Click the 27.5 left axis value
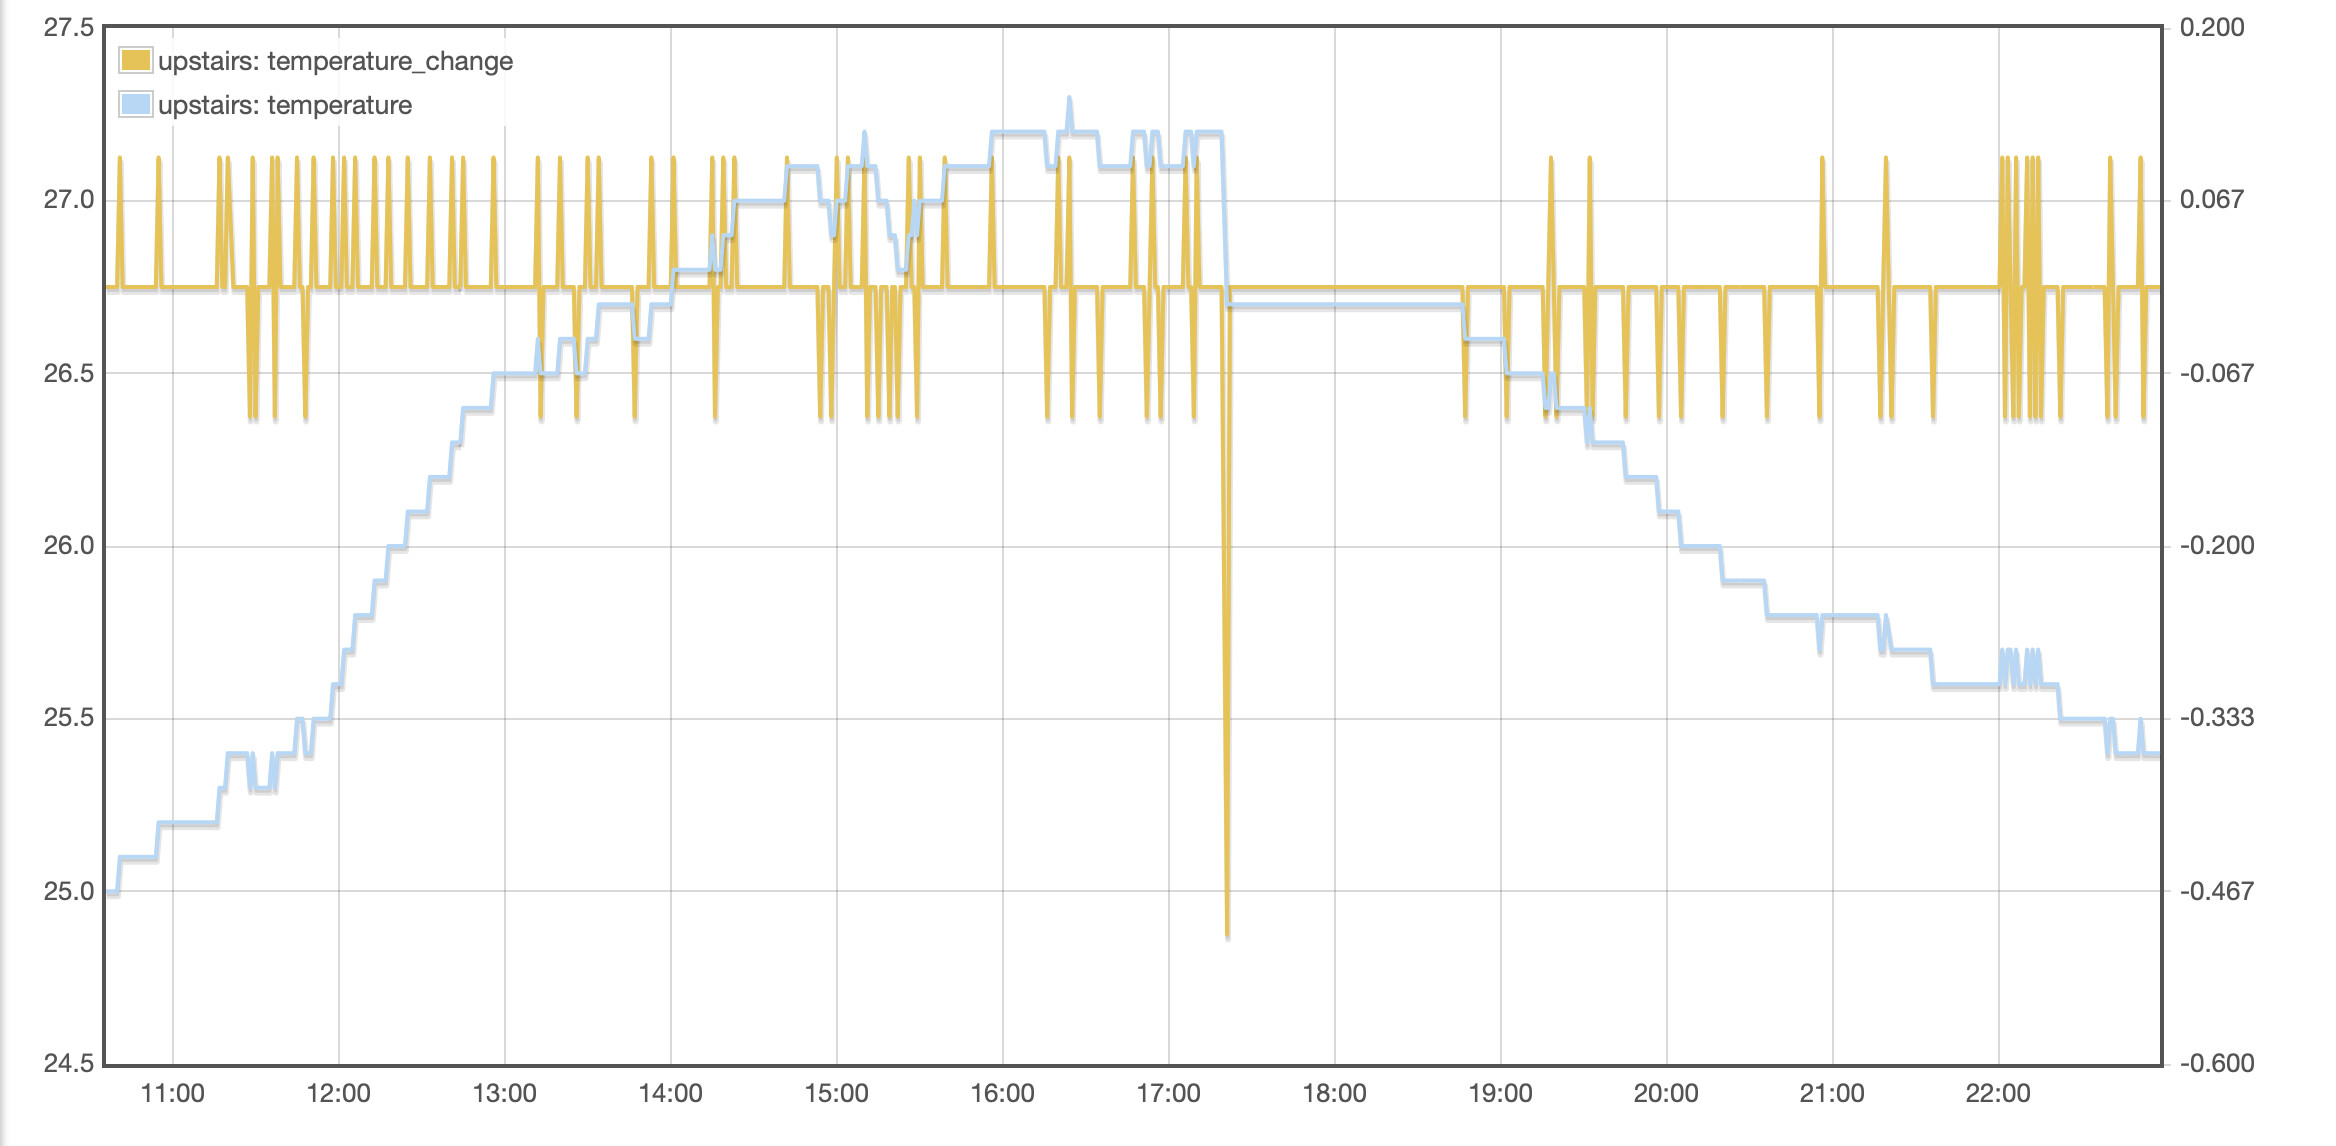This screenshot has height=1146, width=2336. point(69,27)
